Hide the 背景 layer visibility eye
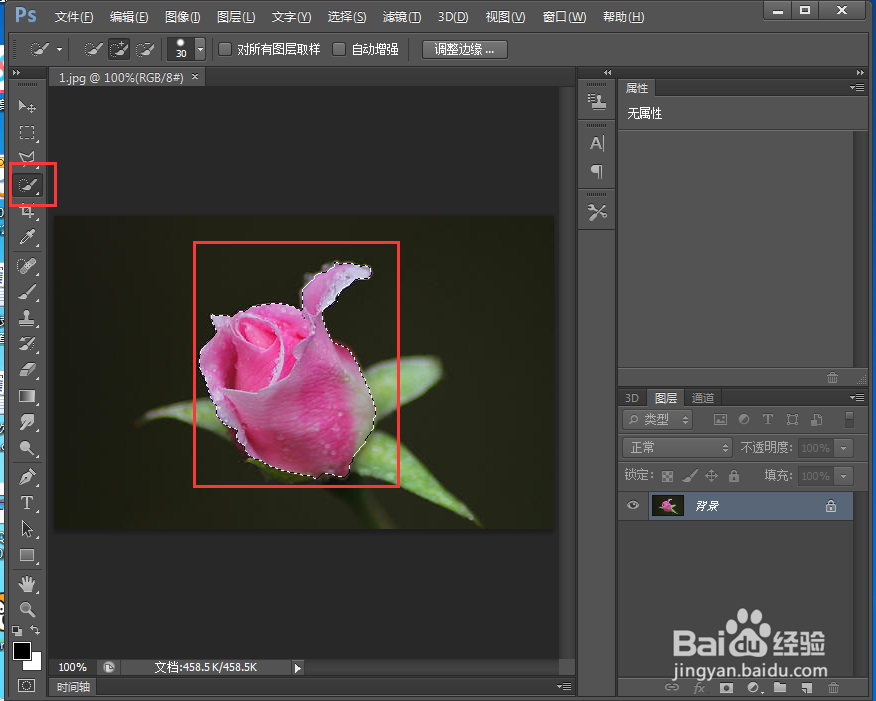The height and width of the screenshot is (701, 876). coord(632,506)
